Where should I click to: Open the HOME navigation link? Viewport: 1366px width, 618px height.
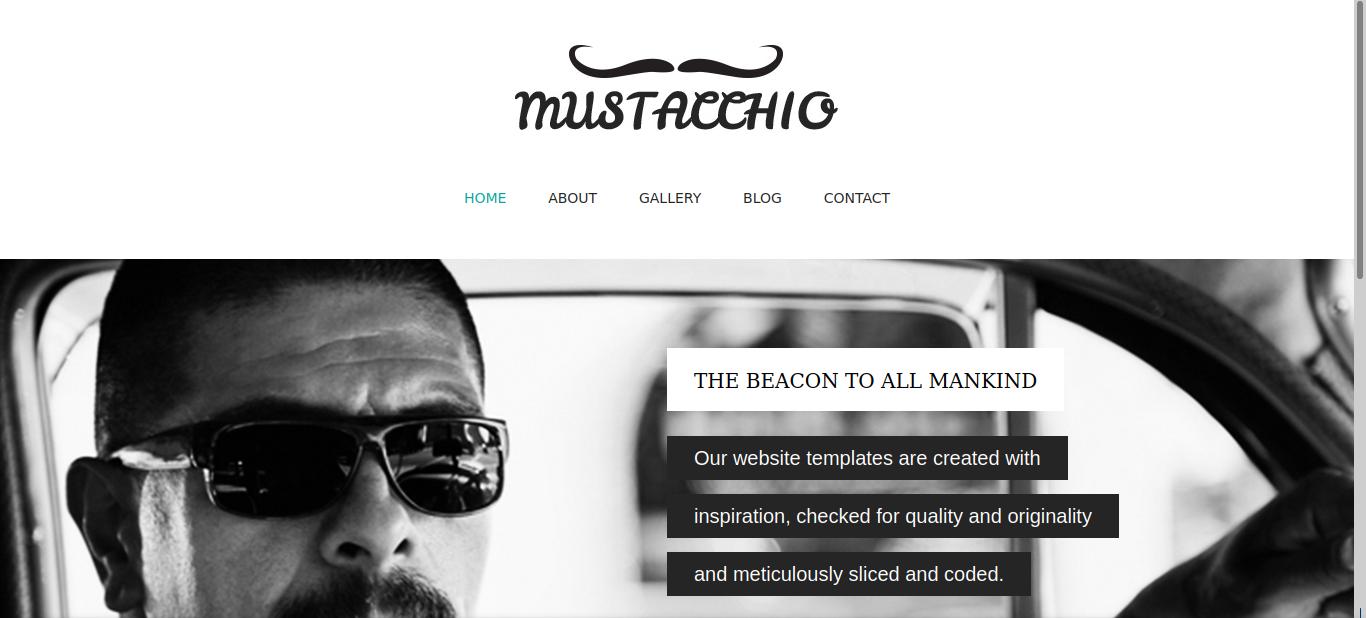[x=485, y=198]
